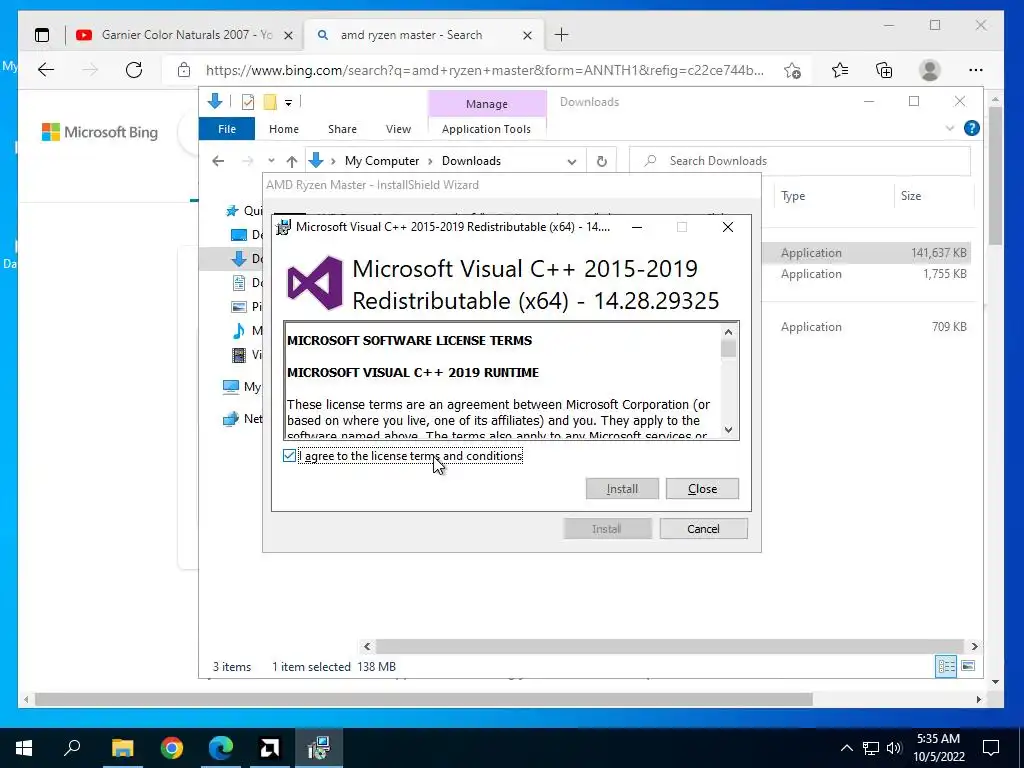
Task: Switch to the Share ribbon tab
Action: click(342, 129)
